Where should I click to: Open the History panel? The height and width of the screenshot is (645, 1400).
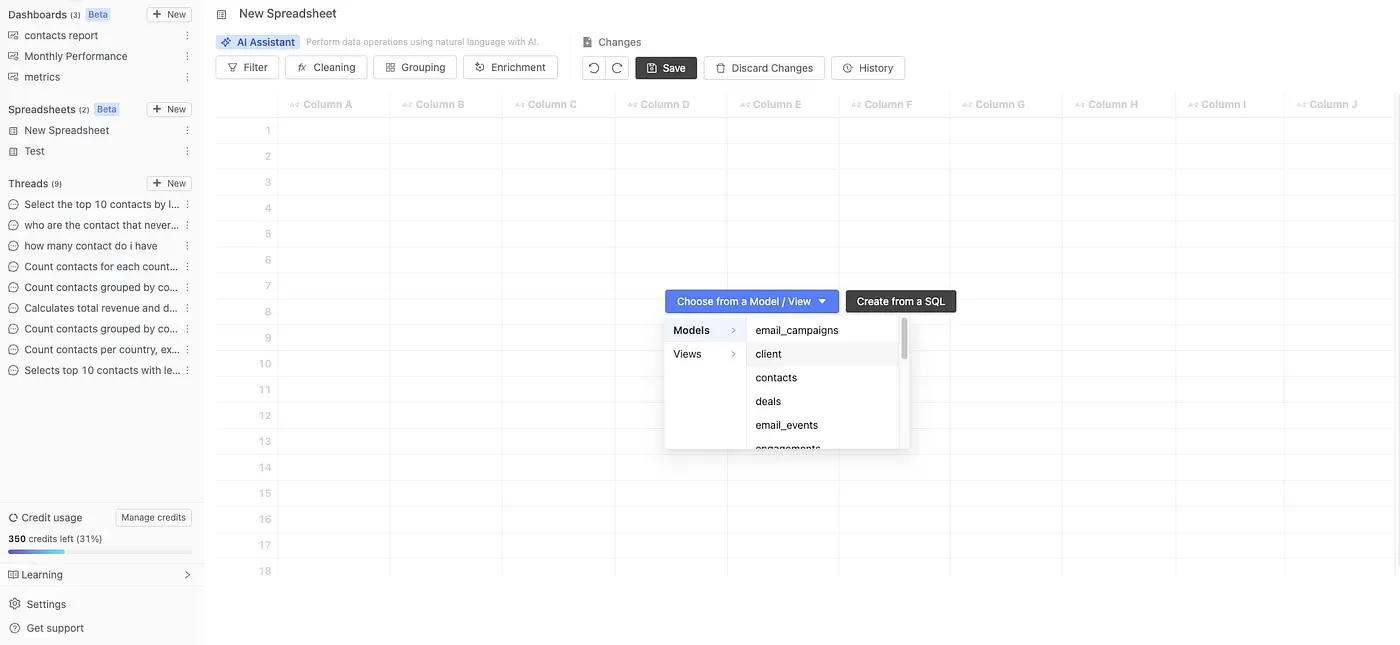coord(867,68)
